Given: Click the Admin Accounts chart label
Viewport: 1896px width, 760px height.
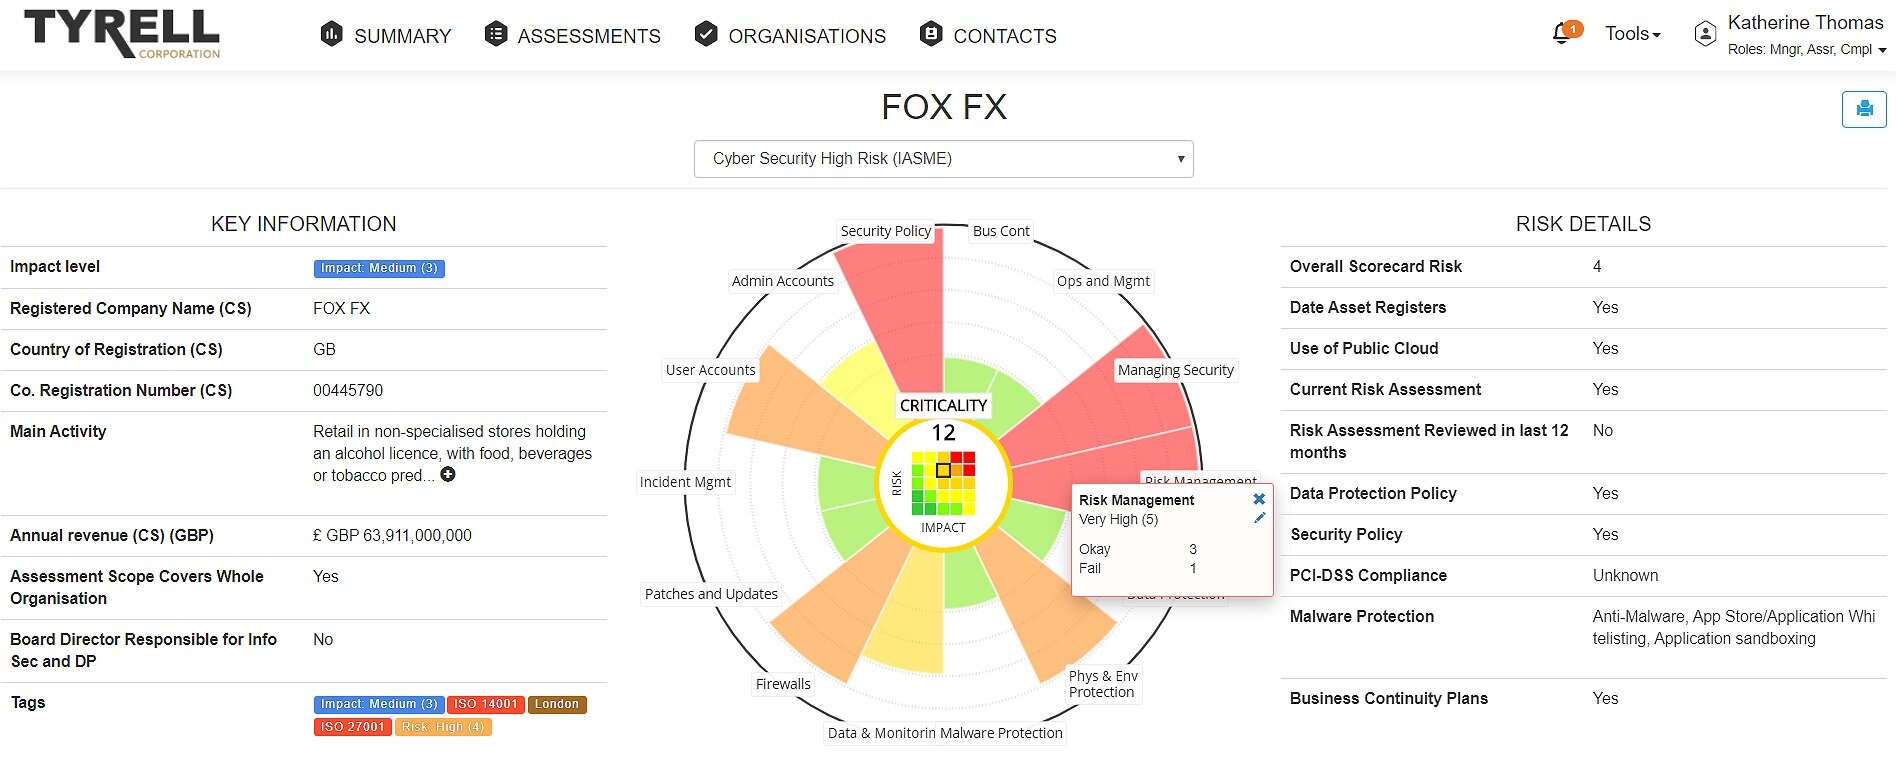Looking at the screenshot, I should point(782,281).
